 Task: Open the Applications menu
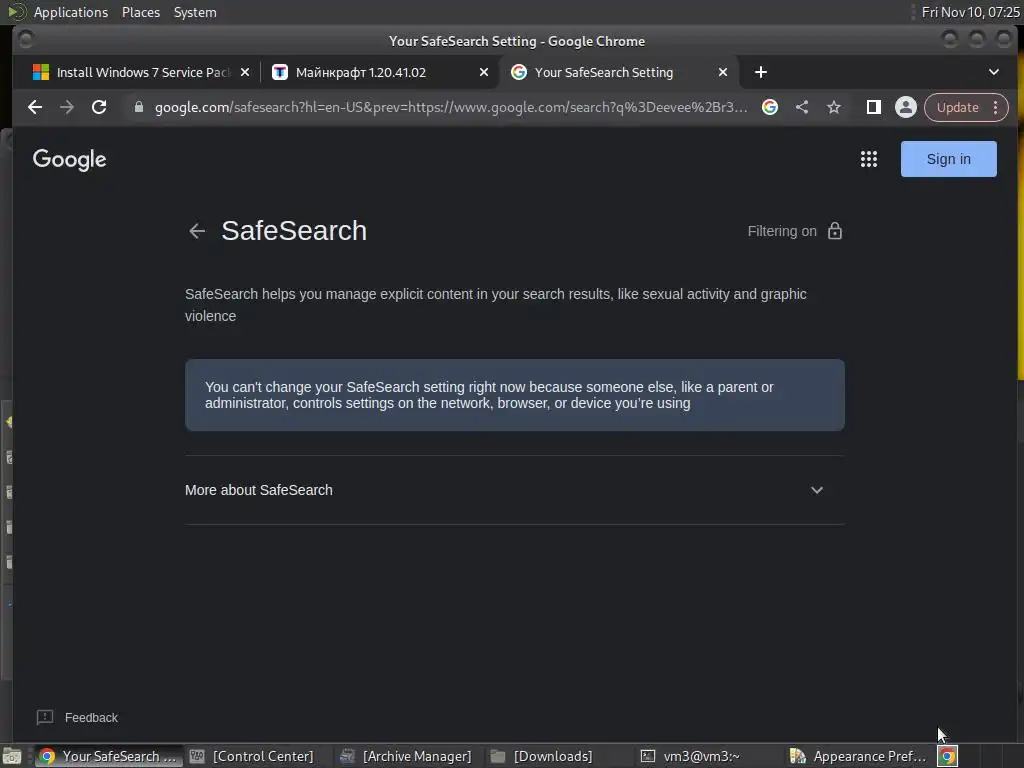tap(71, 12)
